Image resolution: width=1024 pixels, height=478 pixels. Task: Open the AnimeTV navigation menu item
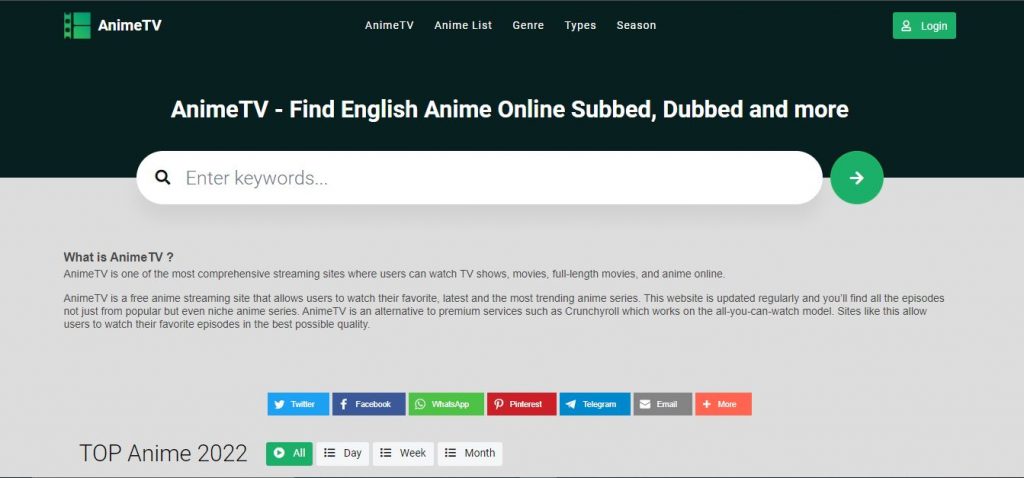tap(389, 25)
